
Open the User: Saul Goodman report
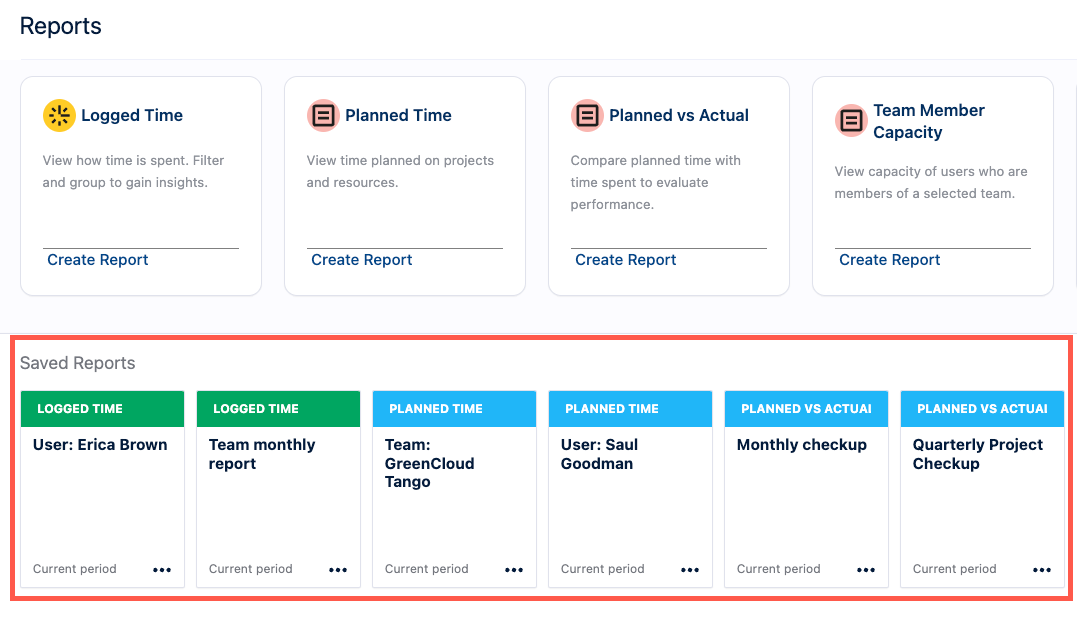(x=599, y=454)
